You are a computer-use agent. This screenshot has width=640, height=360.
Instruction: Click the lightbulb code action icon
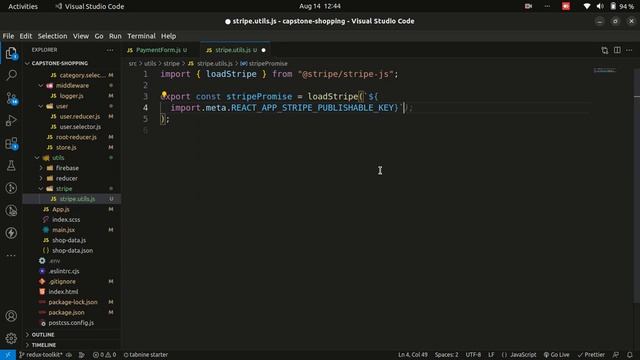pos(164,95)
